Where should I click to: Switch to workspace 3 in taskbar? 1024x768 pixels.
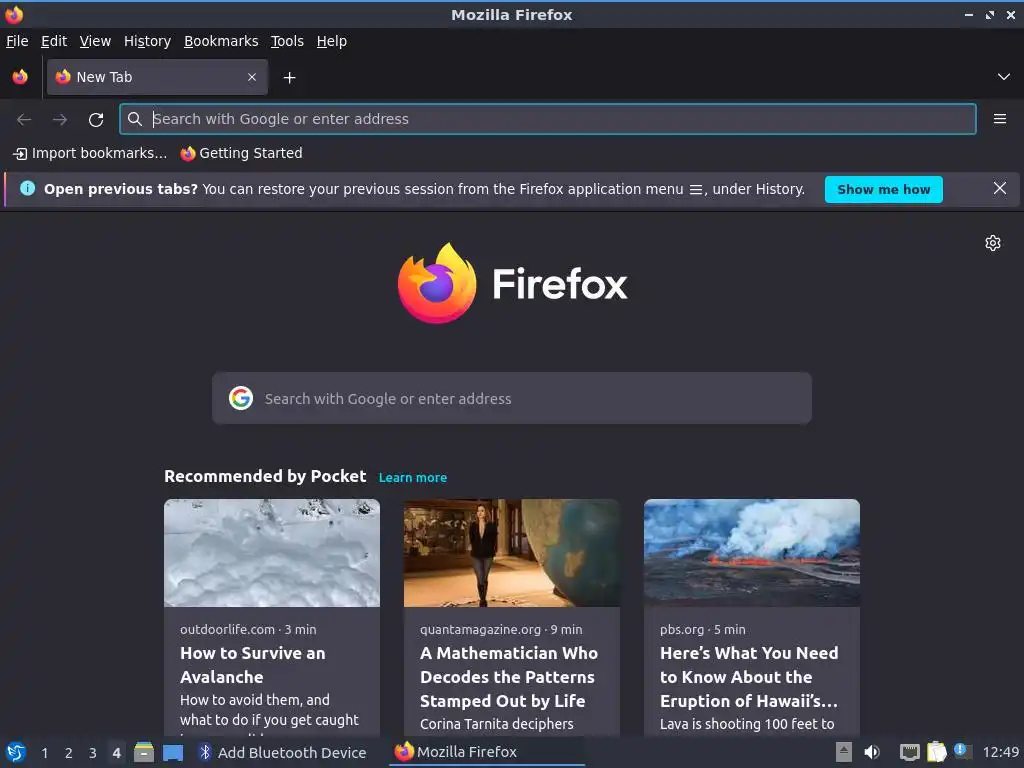tap(93, 753)
